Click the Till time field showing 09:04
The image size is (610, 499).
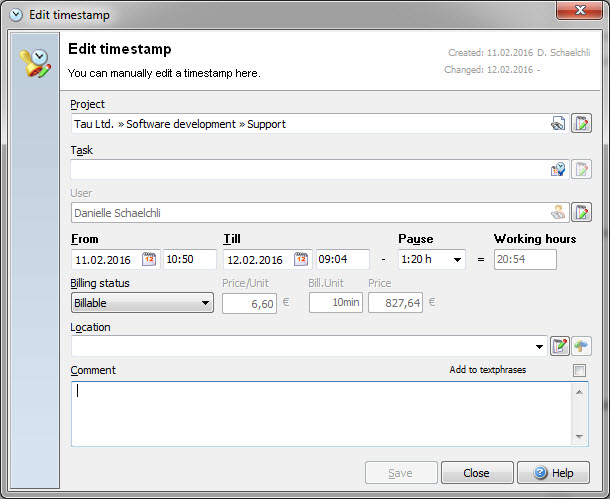point(342,259)
